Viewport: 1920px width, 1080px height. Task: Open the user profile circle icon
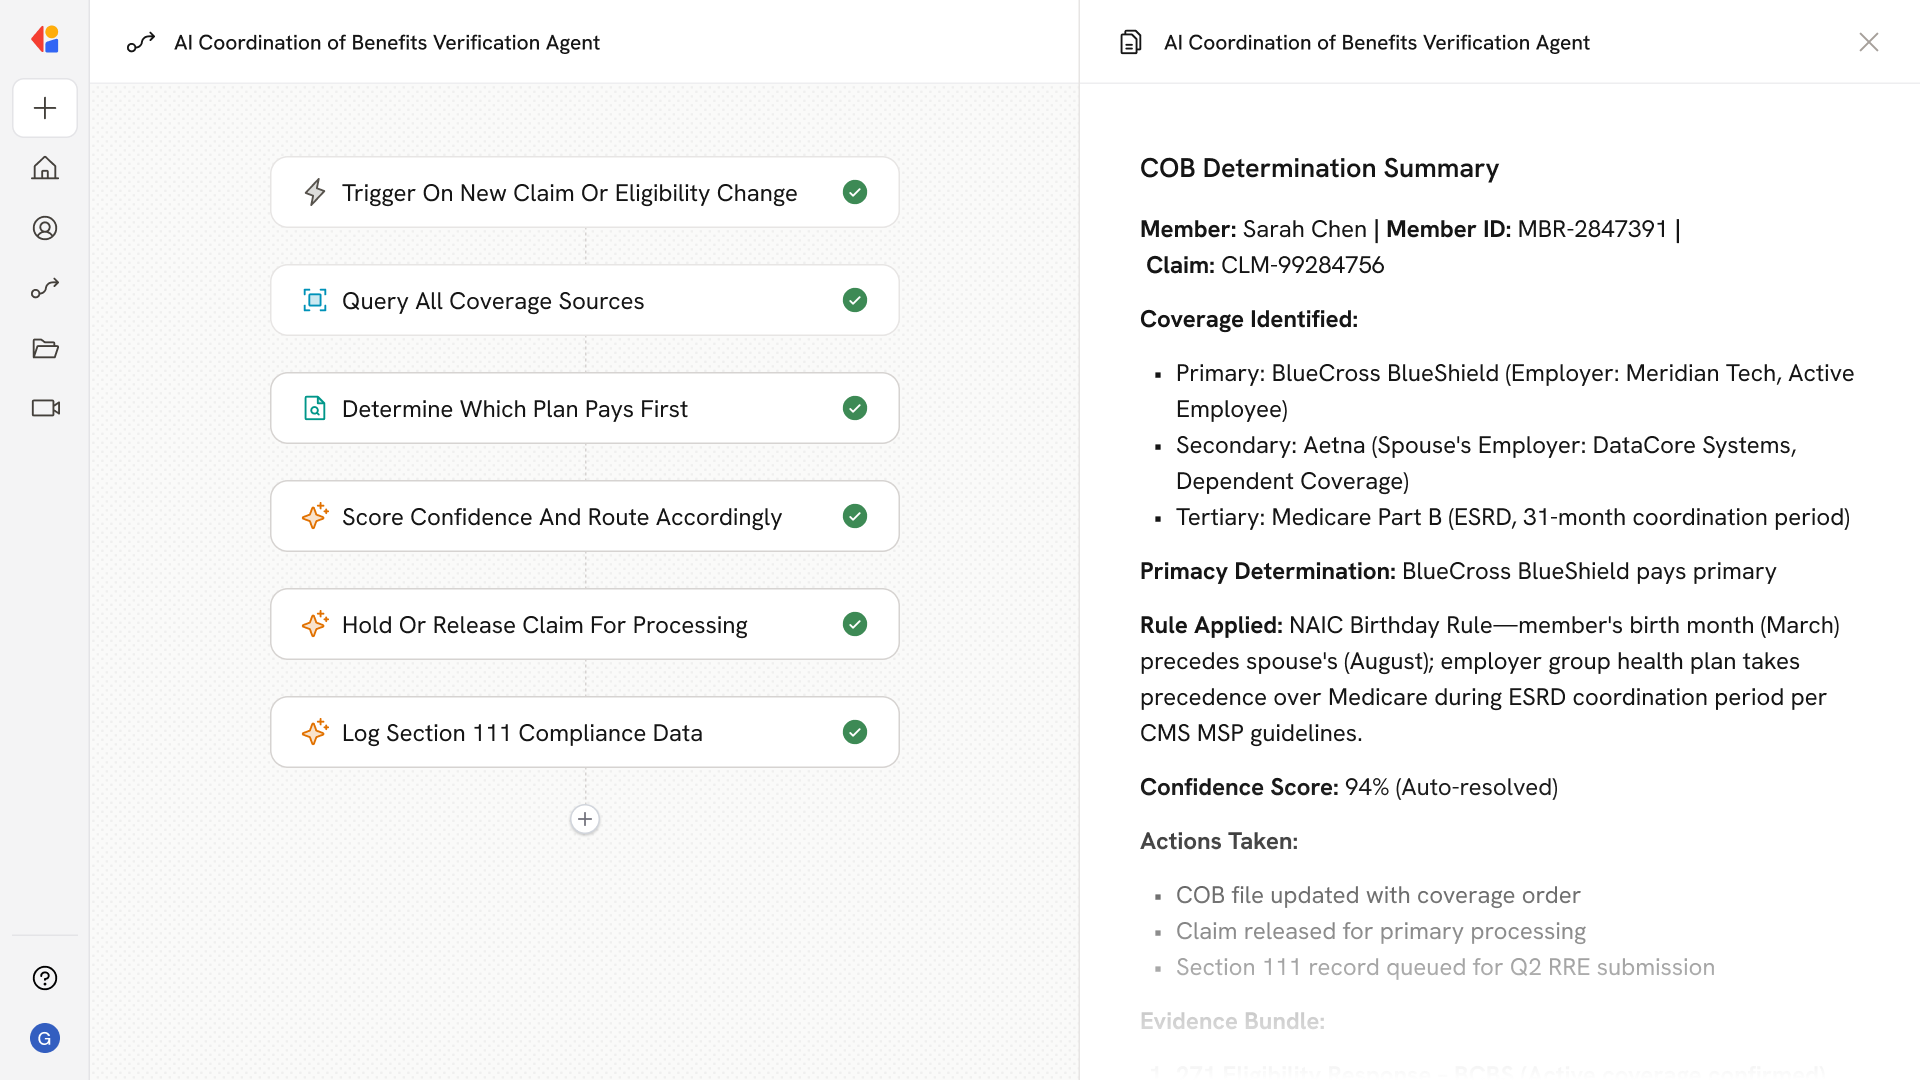click(x=45, y=228)
